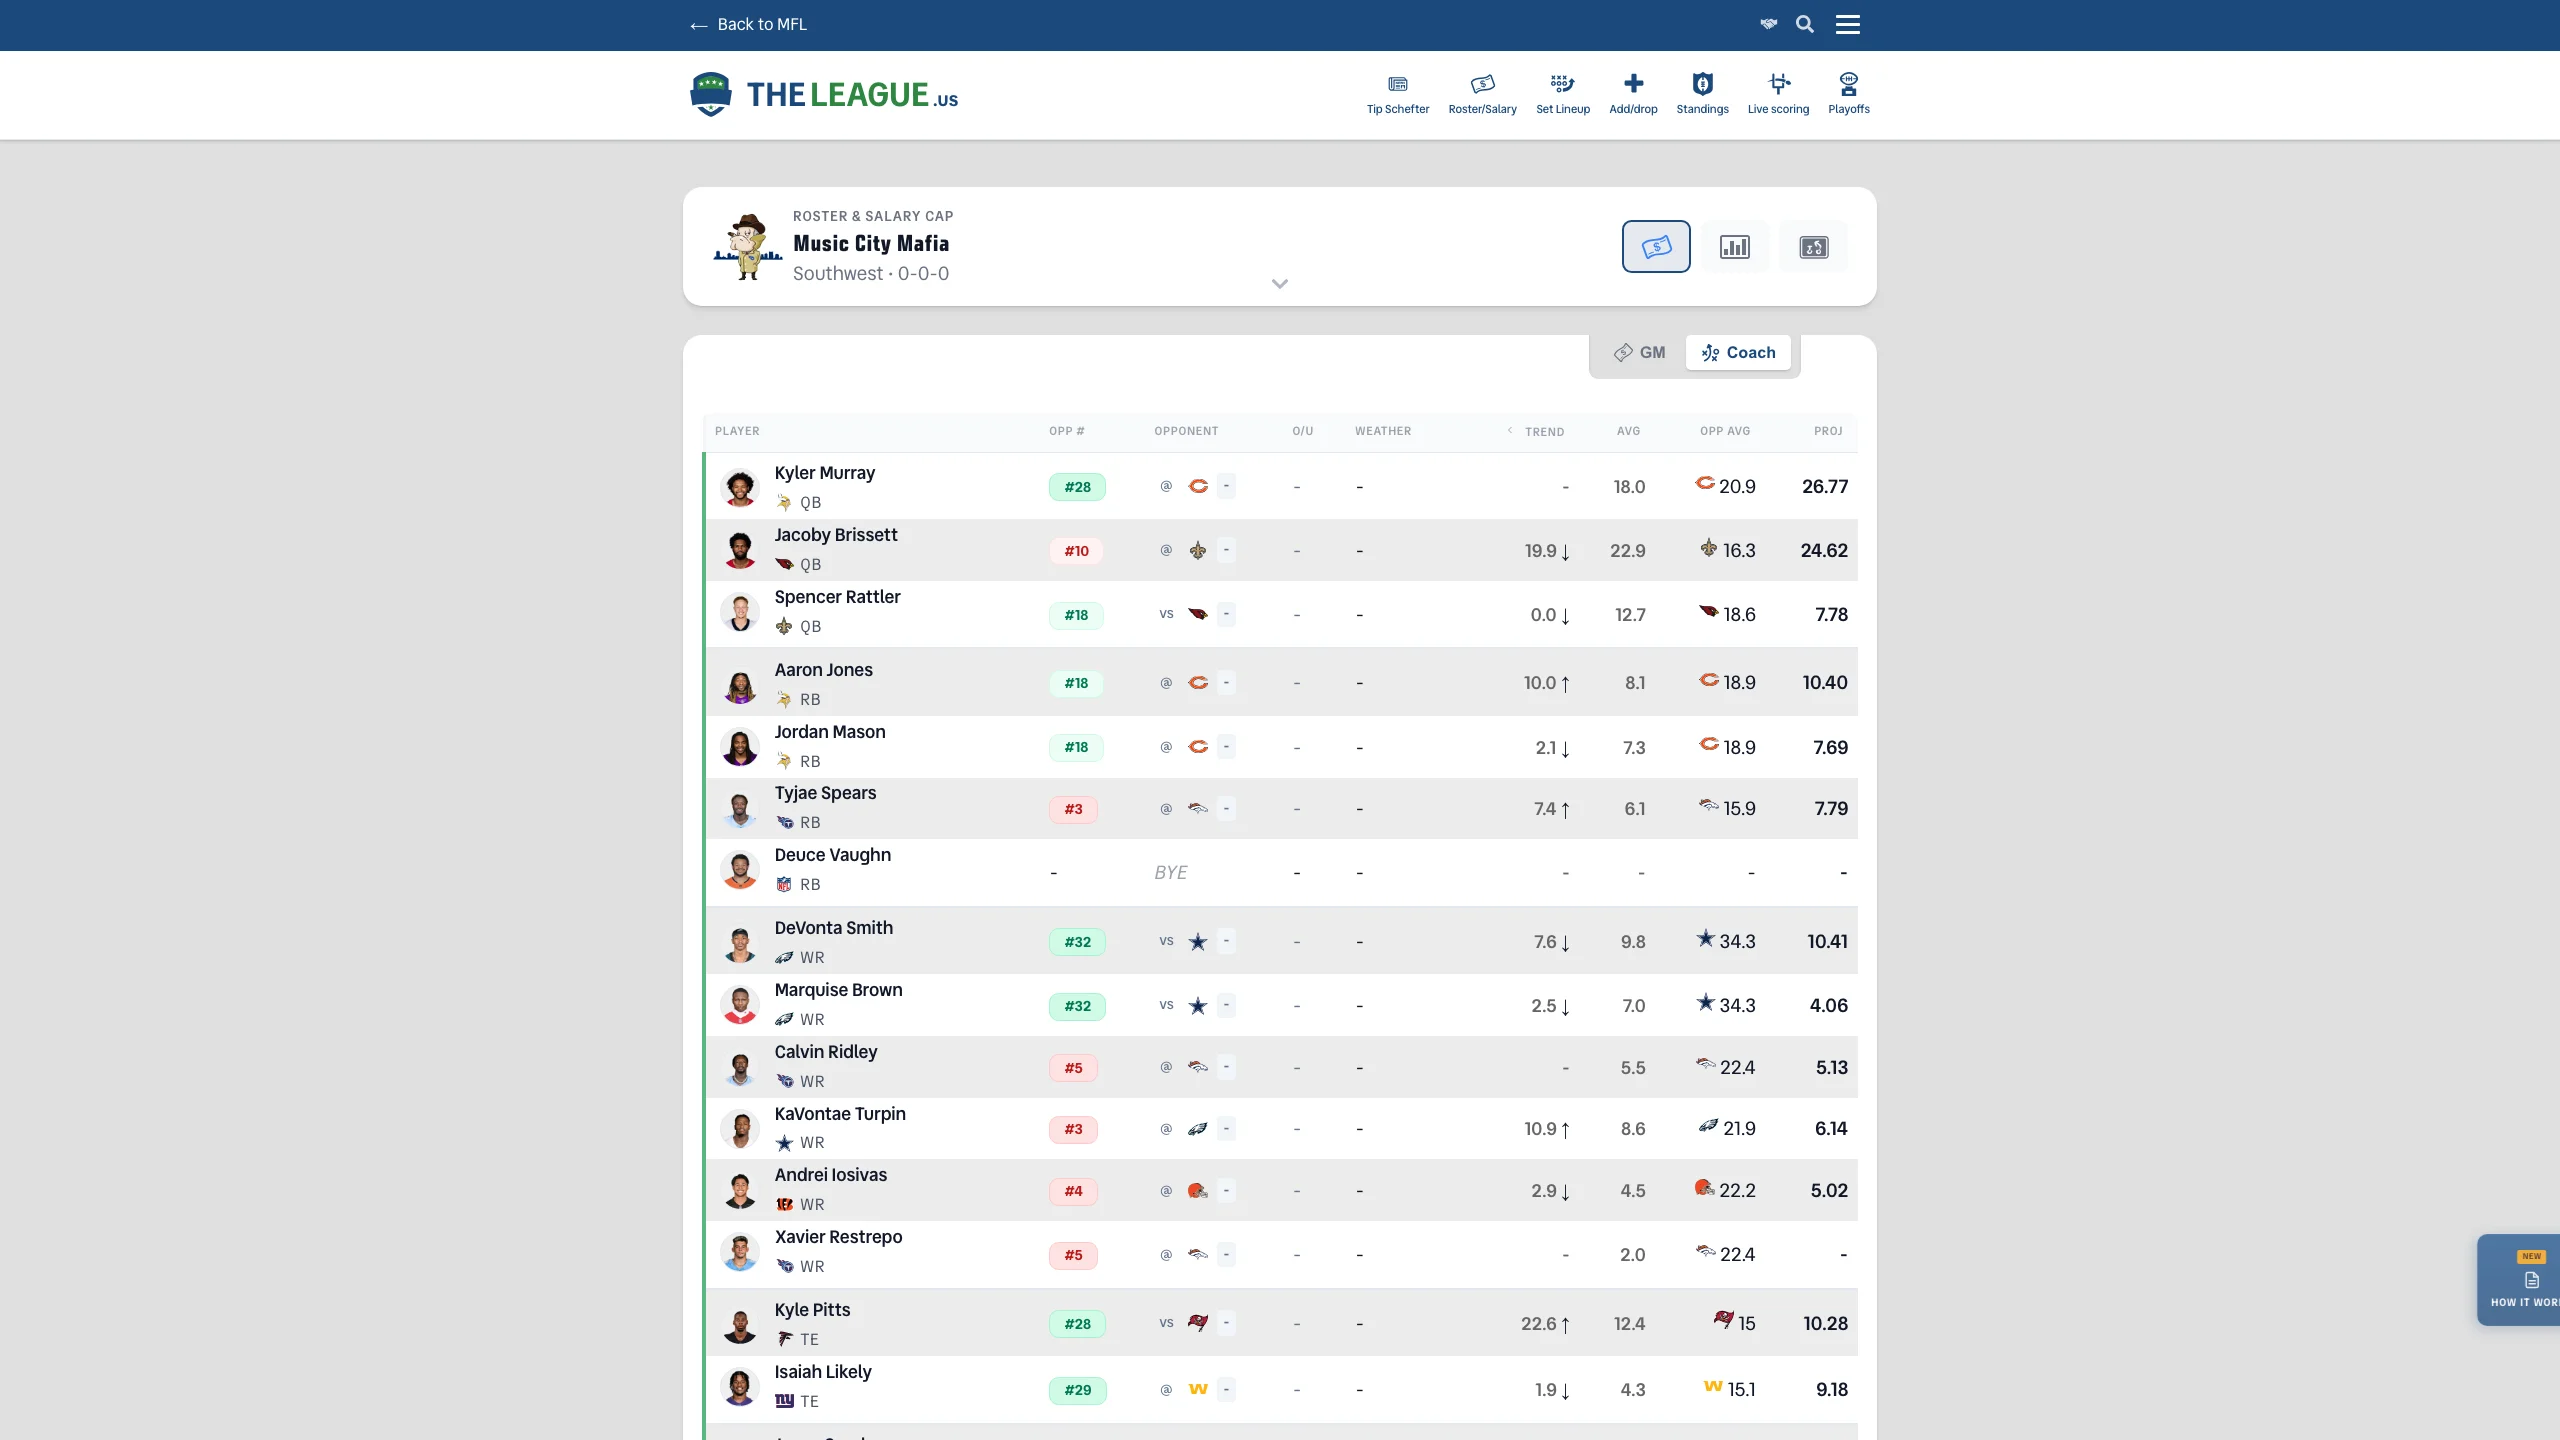Sort by the PROJ column header
The height and width of the screenshot is (1440, 2560).
(x=1828, y=431)
